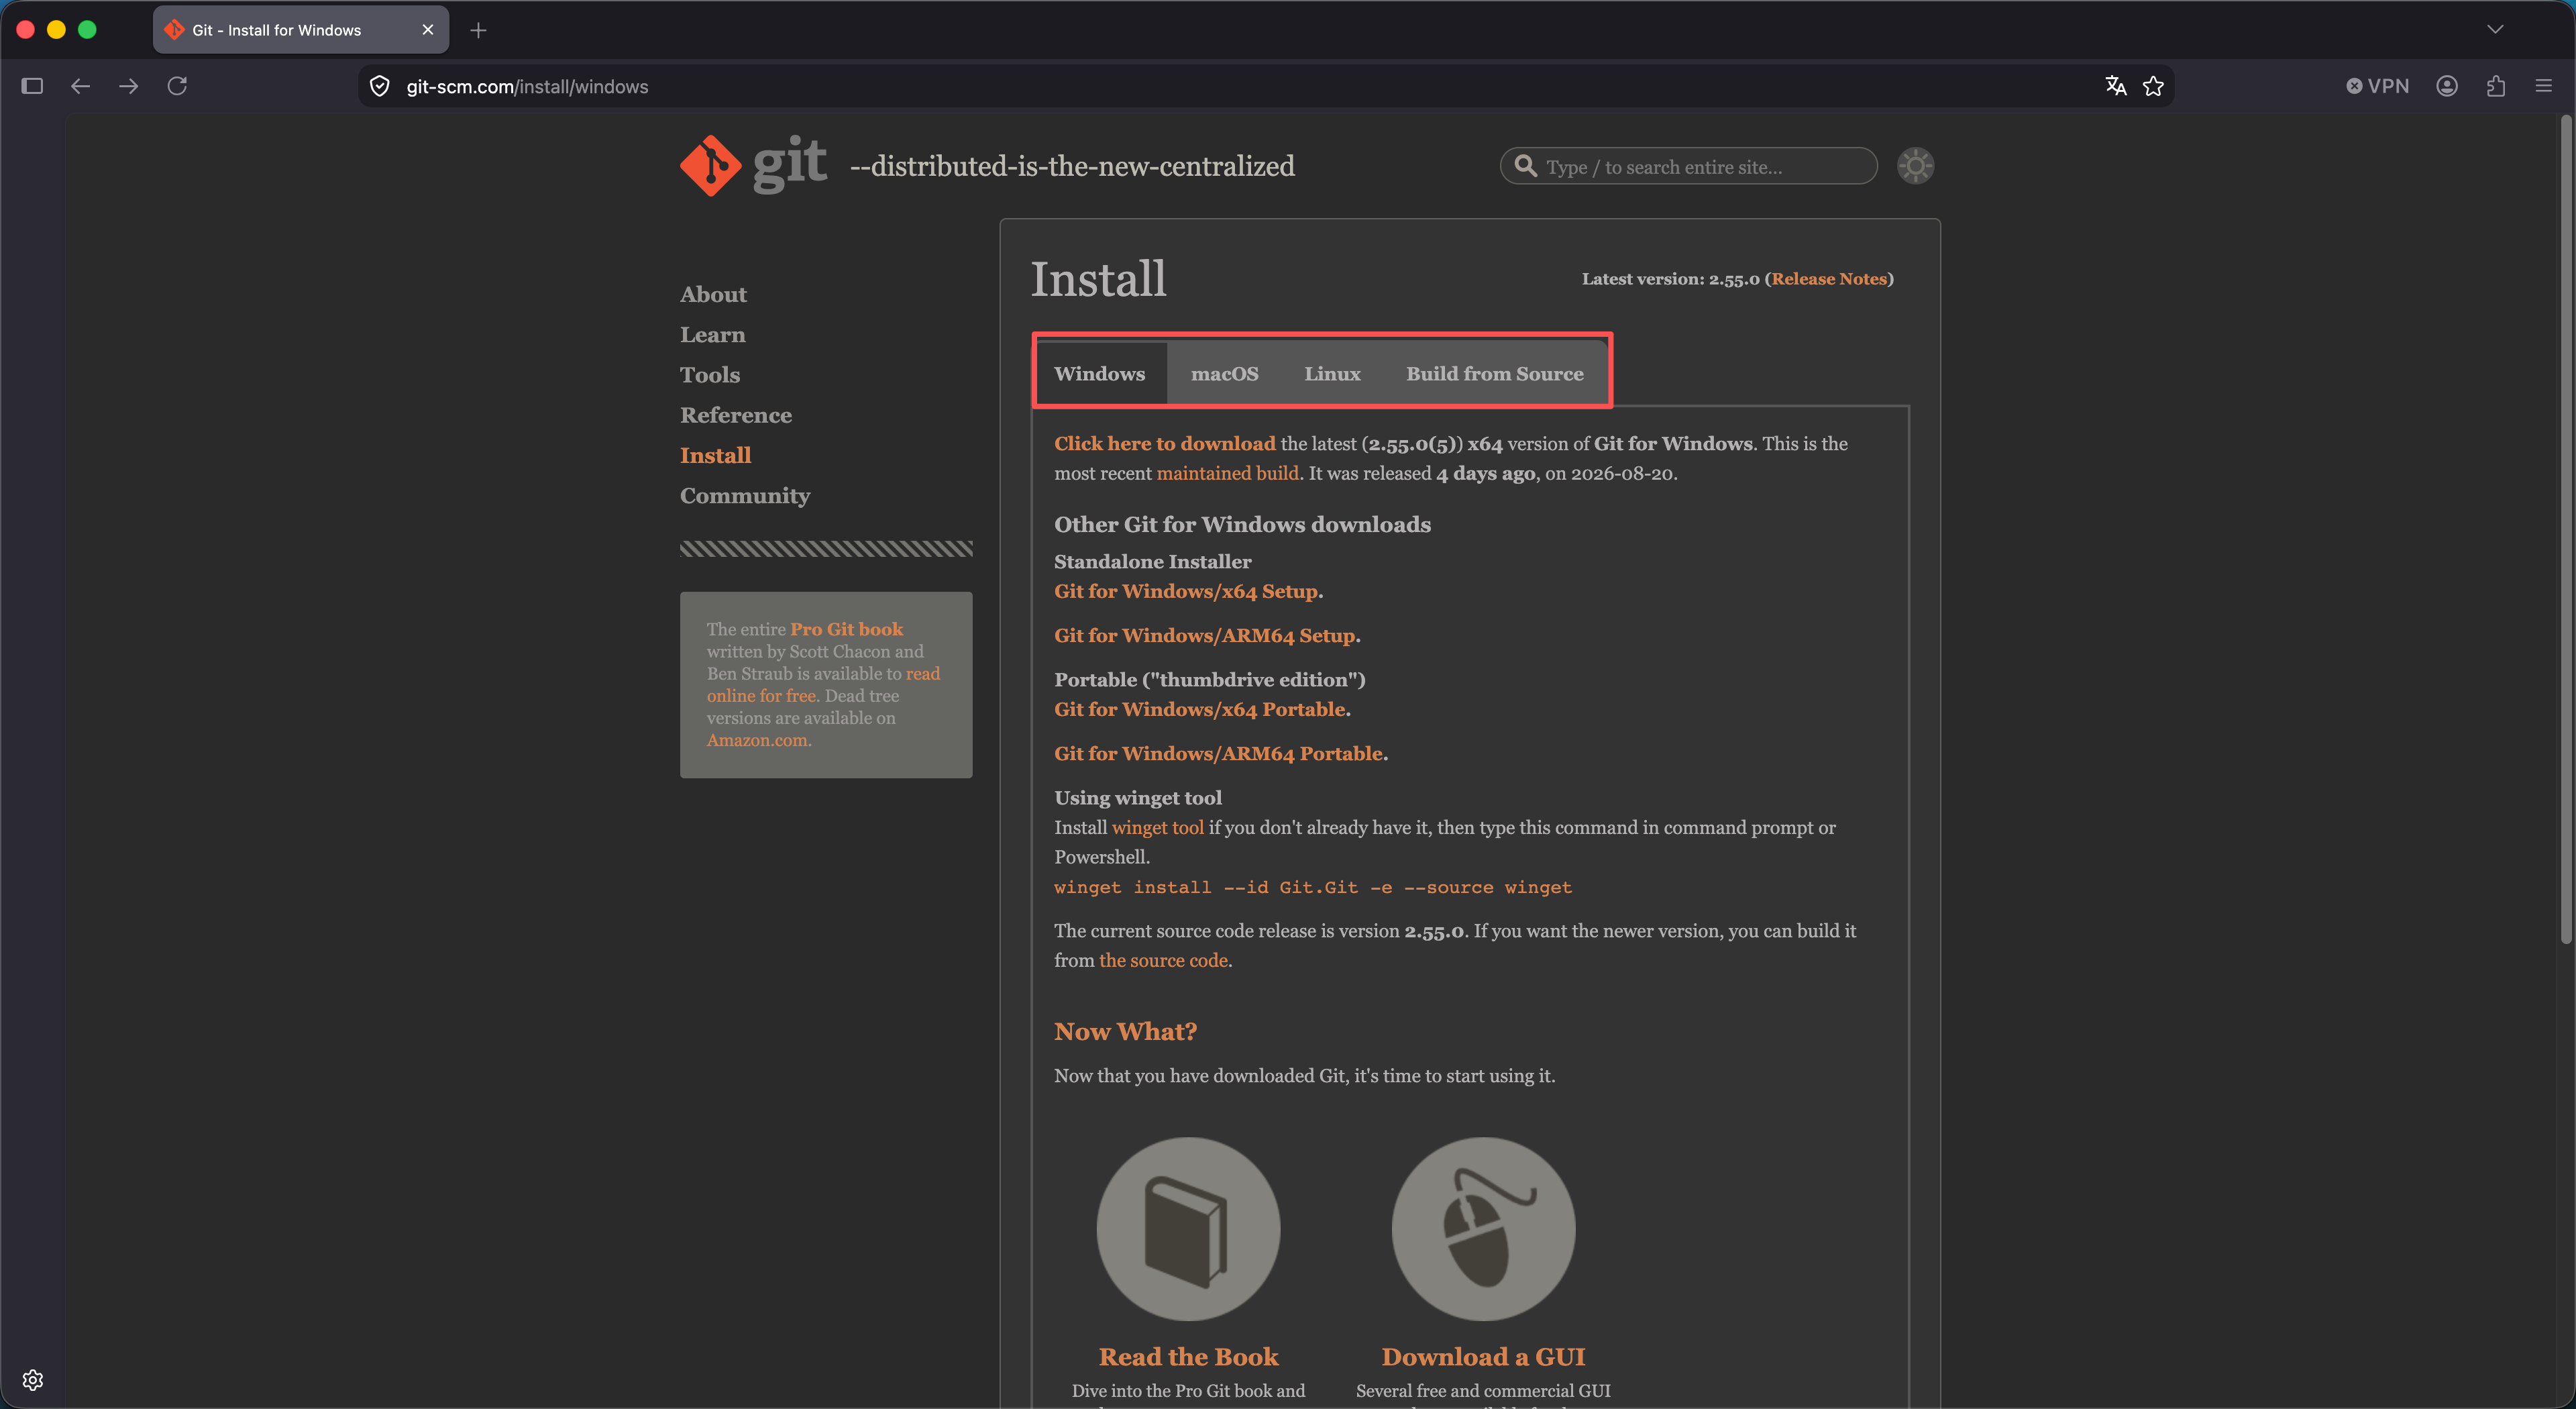Click the Download a GUI mouse icon
2576x1409 pixels.
(1483, 1229)
